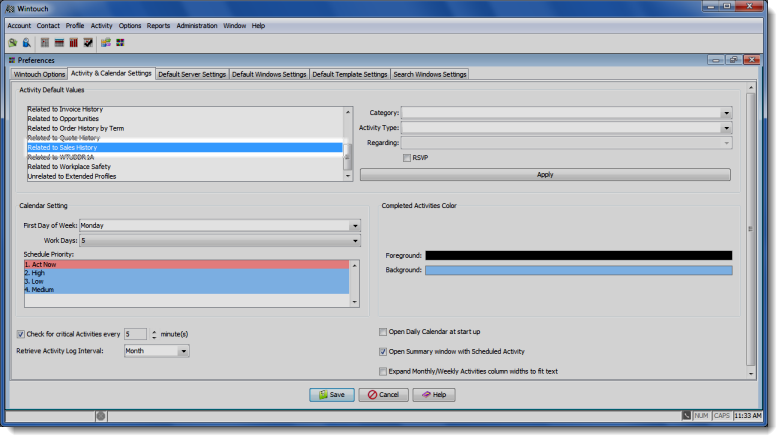Switch to Default Server Settings tab
This screenshot has width=783, height=442.
(x=192, y=74)
